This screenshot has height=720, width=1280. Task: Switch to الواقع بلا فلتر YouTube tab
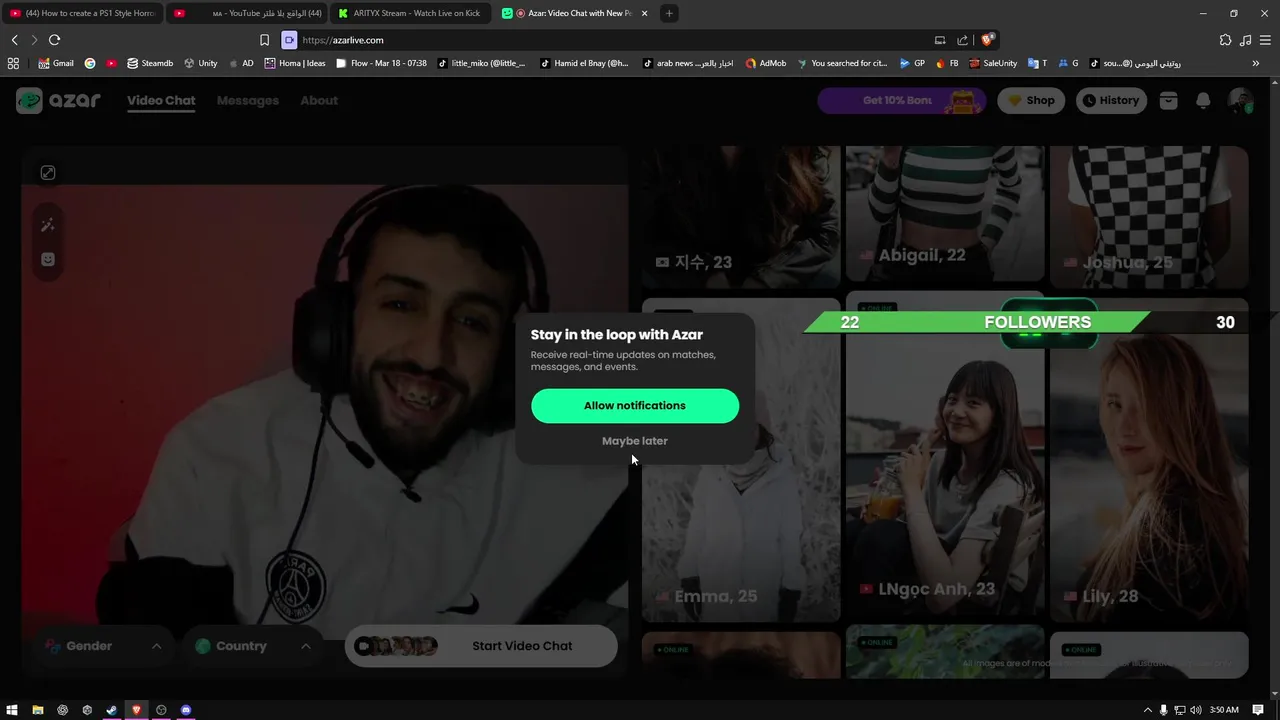(x=247, y=13)
